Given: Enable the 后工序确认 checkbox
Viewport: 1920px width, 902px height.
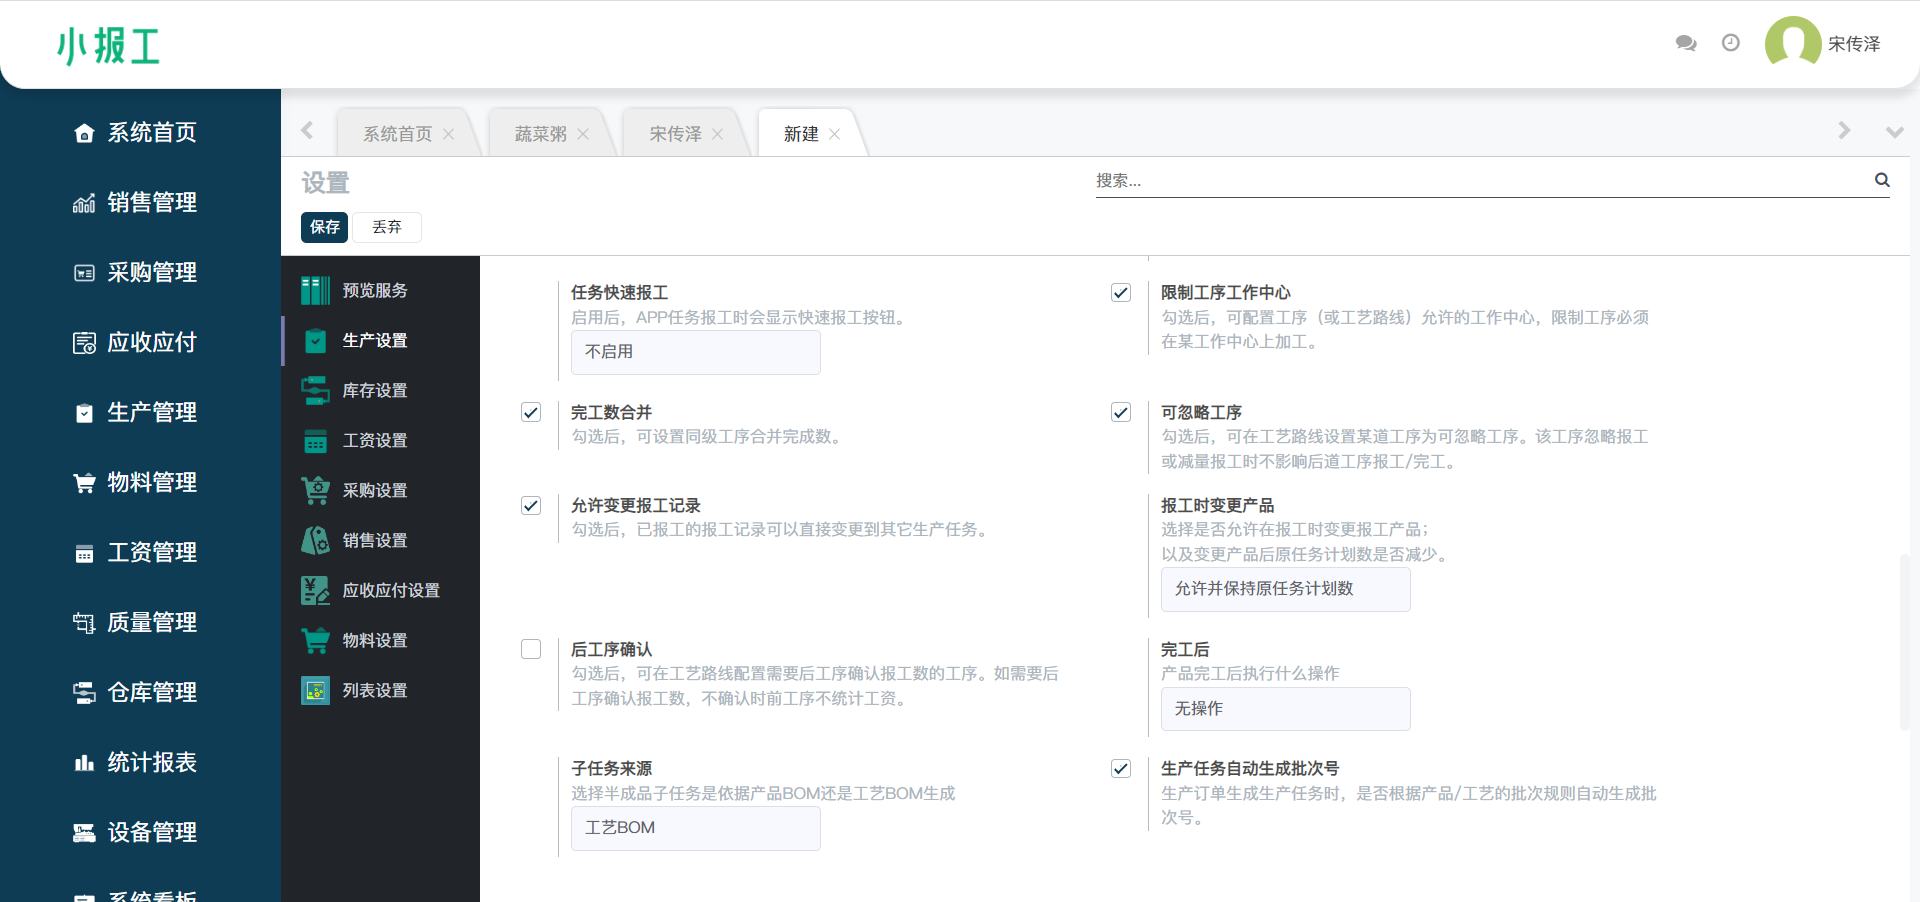Looking at the screenshot, I should coord(531,649).
